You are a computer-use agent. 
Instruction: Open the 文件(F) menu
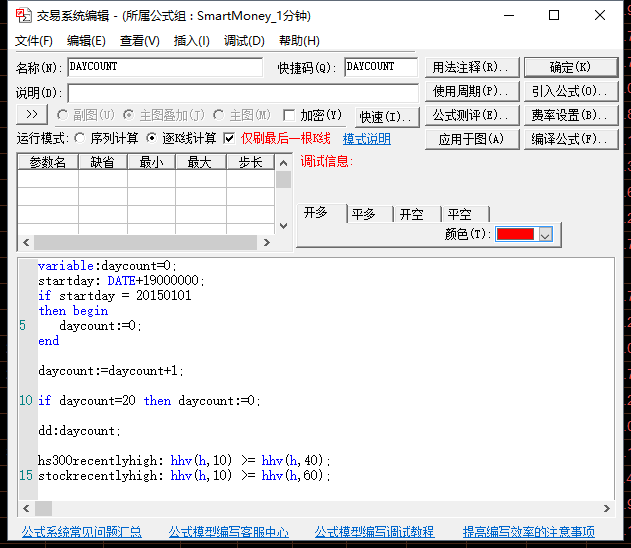[34, 41]
